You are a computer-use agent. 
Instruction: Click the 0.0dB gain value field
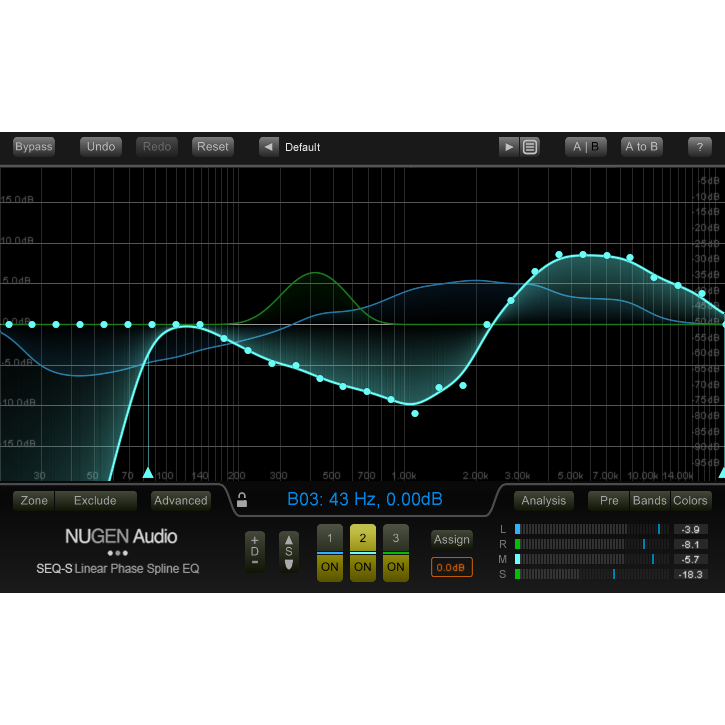451,568
